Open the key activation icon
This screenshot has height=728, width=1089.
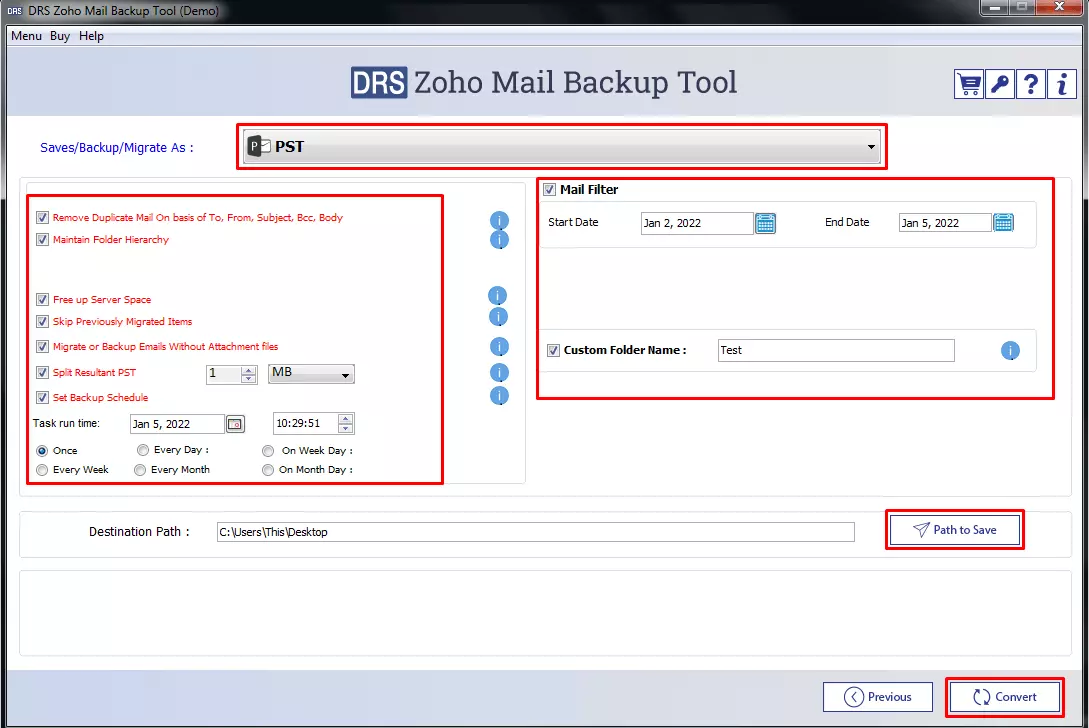pyautogui.click(x=999, y=85)
